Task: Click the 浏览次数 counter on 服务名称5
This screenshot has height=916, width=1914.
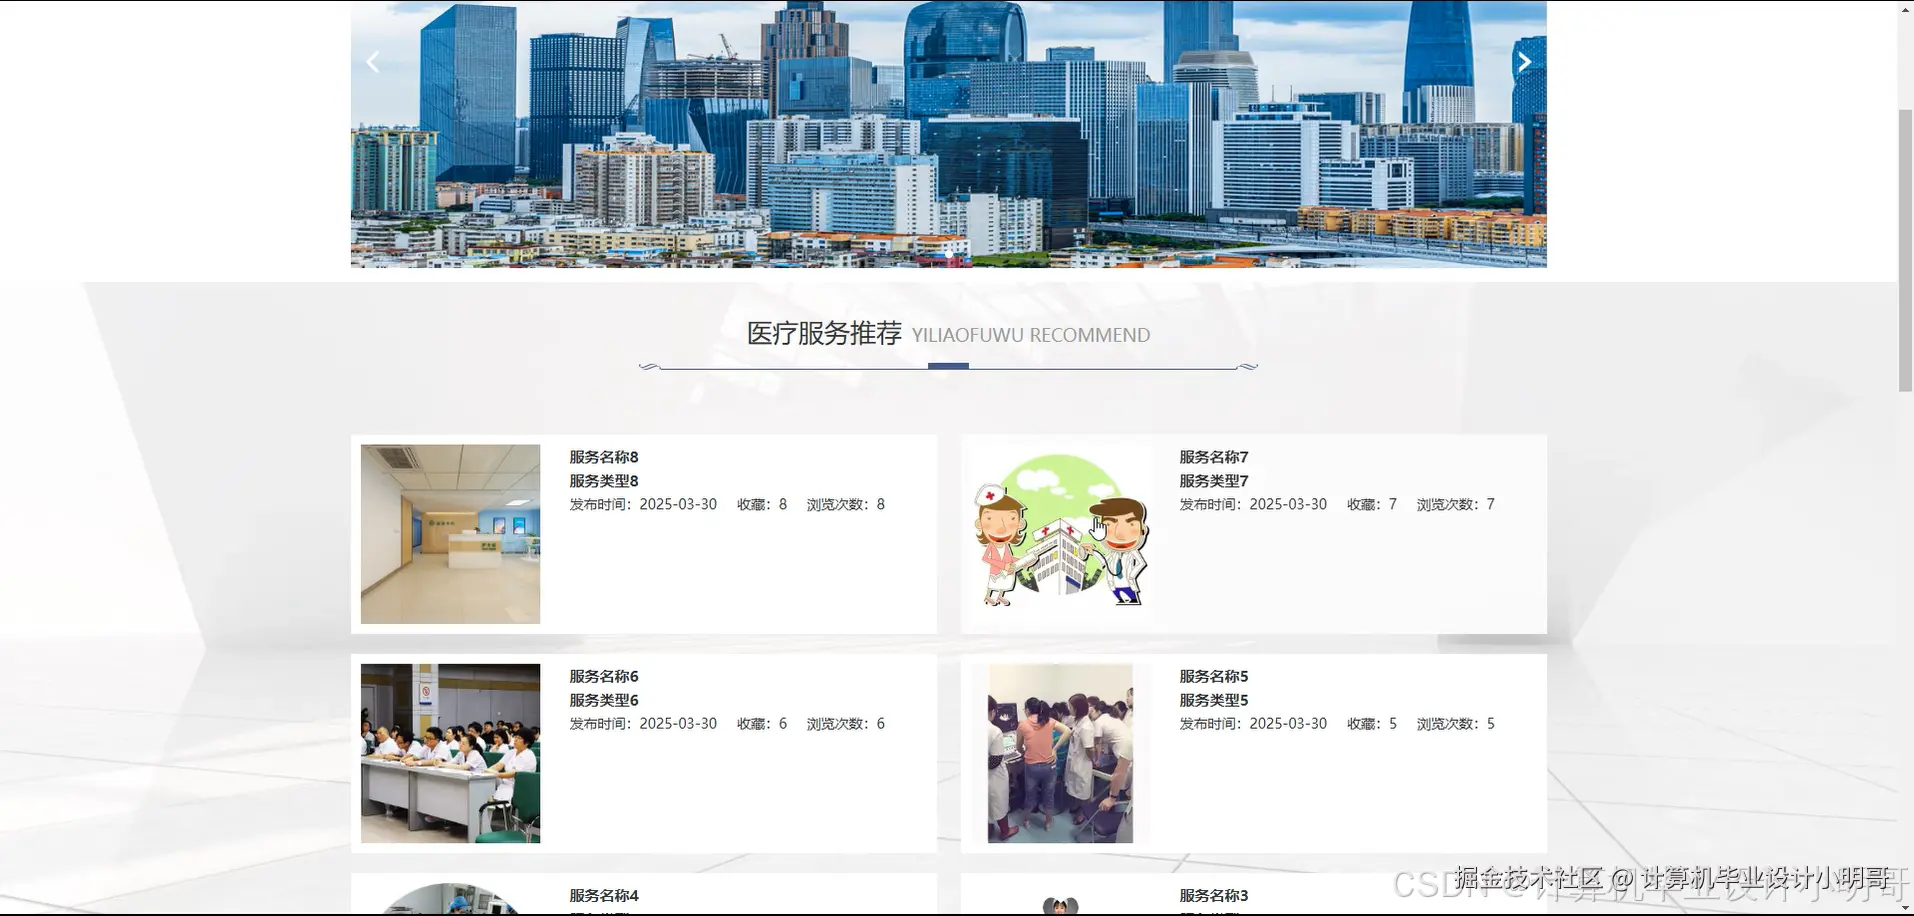Action: pos(1455,723)
